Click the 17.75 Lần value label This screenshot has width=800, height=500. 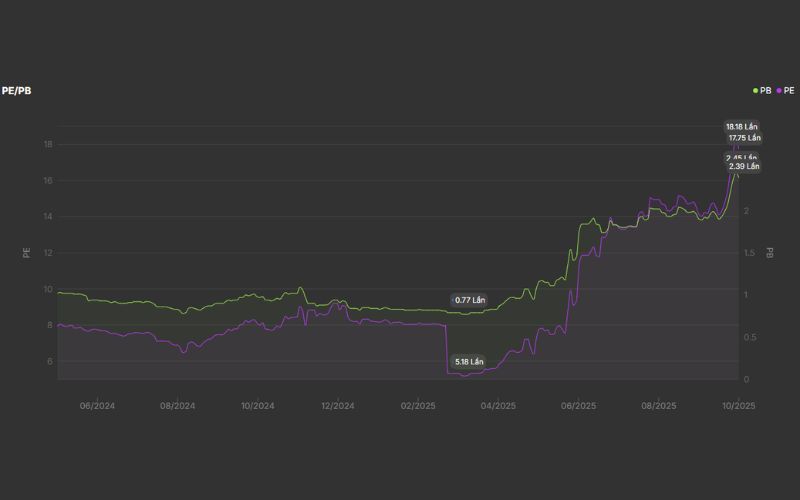click(745, 138)
